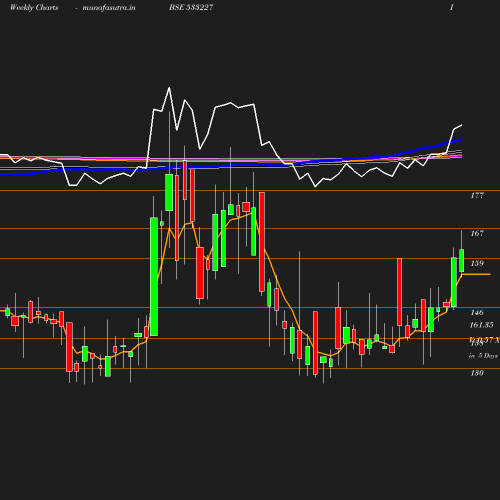500x500 pixels.
Task: Click the '167' price level label
Action: (x=477, y=233)
